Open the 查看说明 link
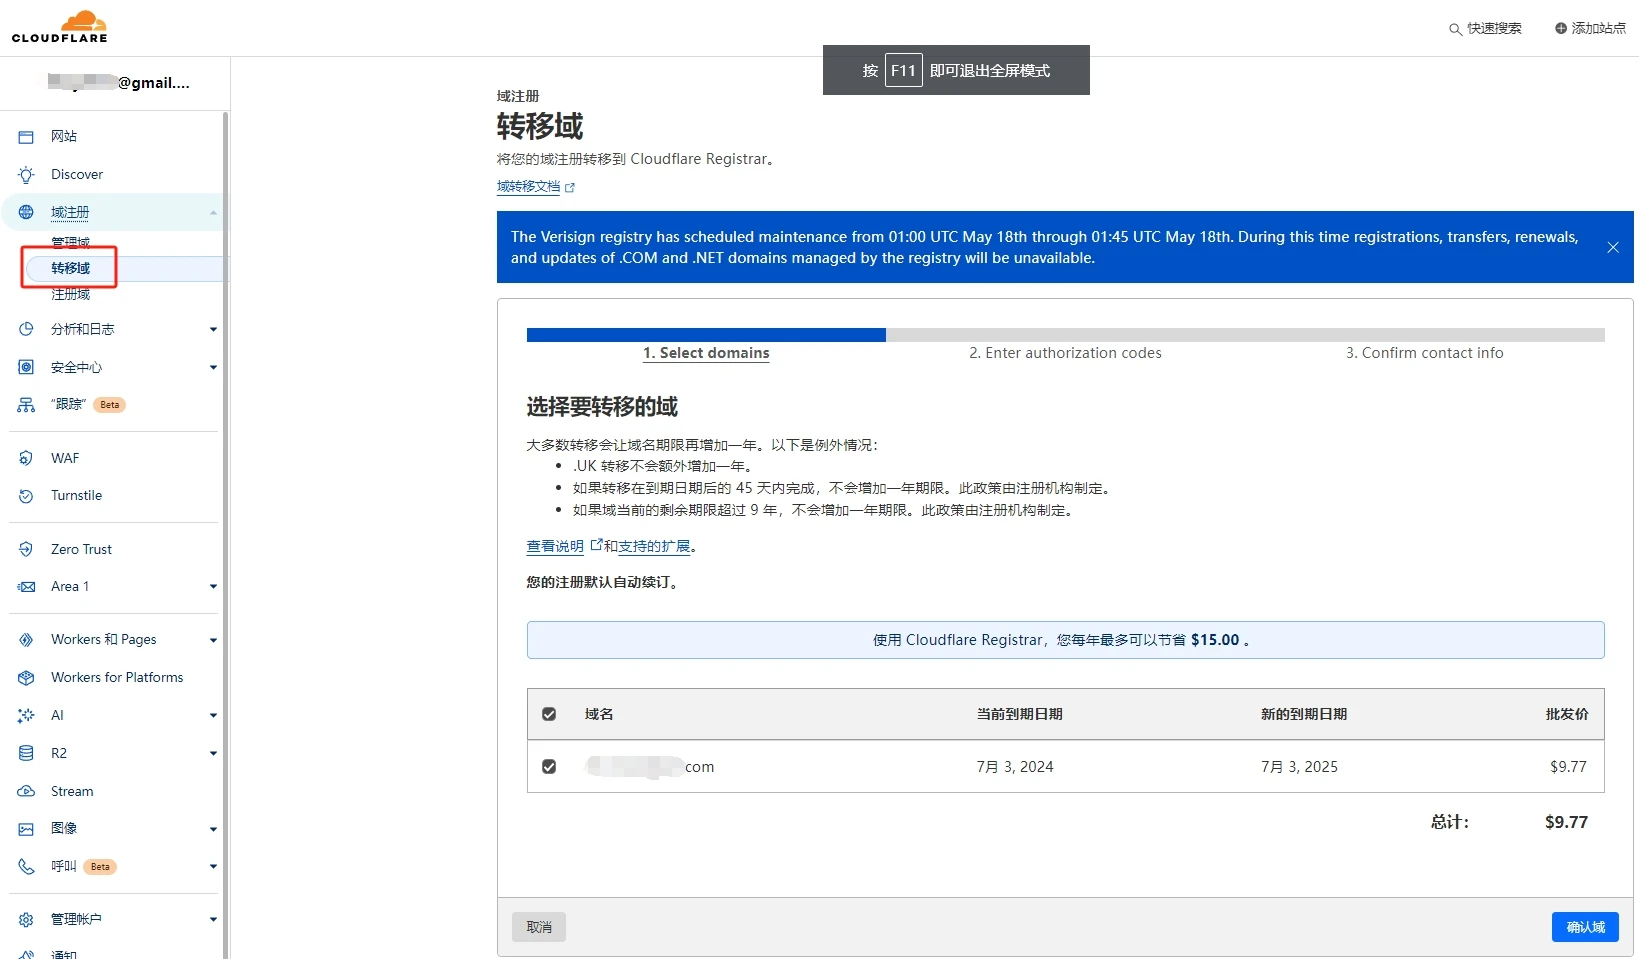Image resolution: width=1639 pixels, height=959 pixels. coord(555,546)
